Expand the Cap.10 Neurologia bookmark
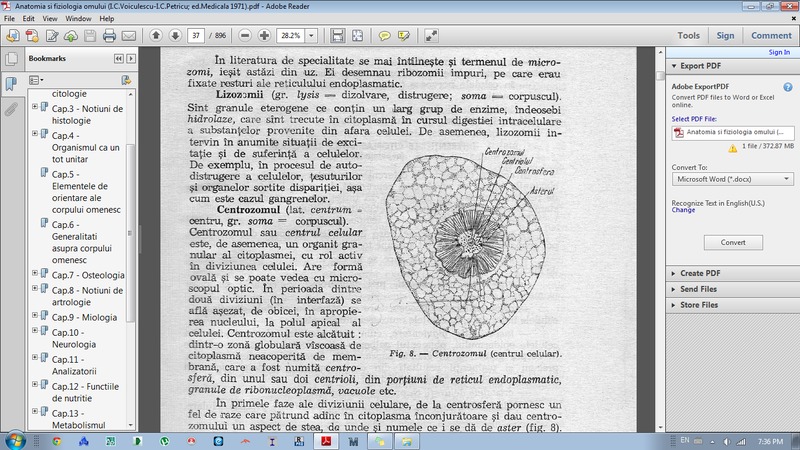The width and height of the screenshot is (800, 450). (x=35, y=331)
